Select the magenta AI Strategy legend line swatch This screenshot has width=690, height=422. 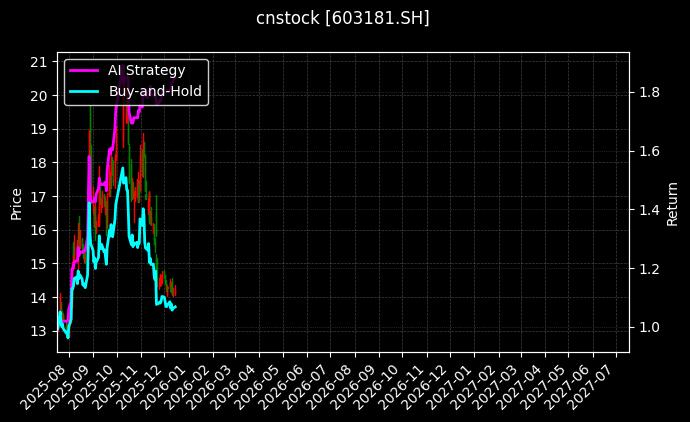click(83, 70)
